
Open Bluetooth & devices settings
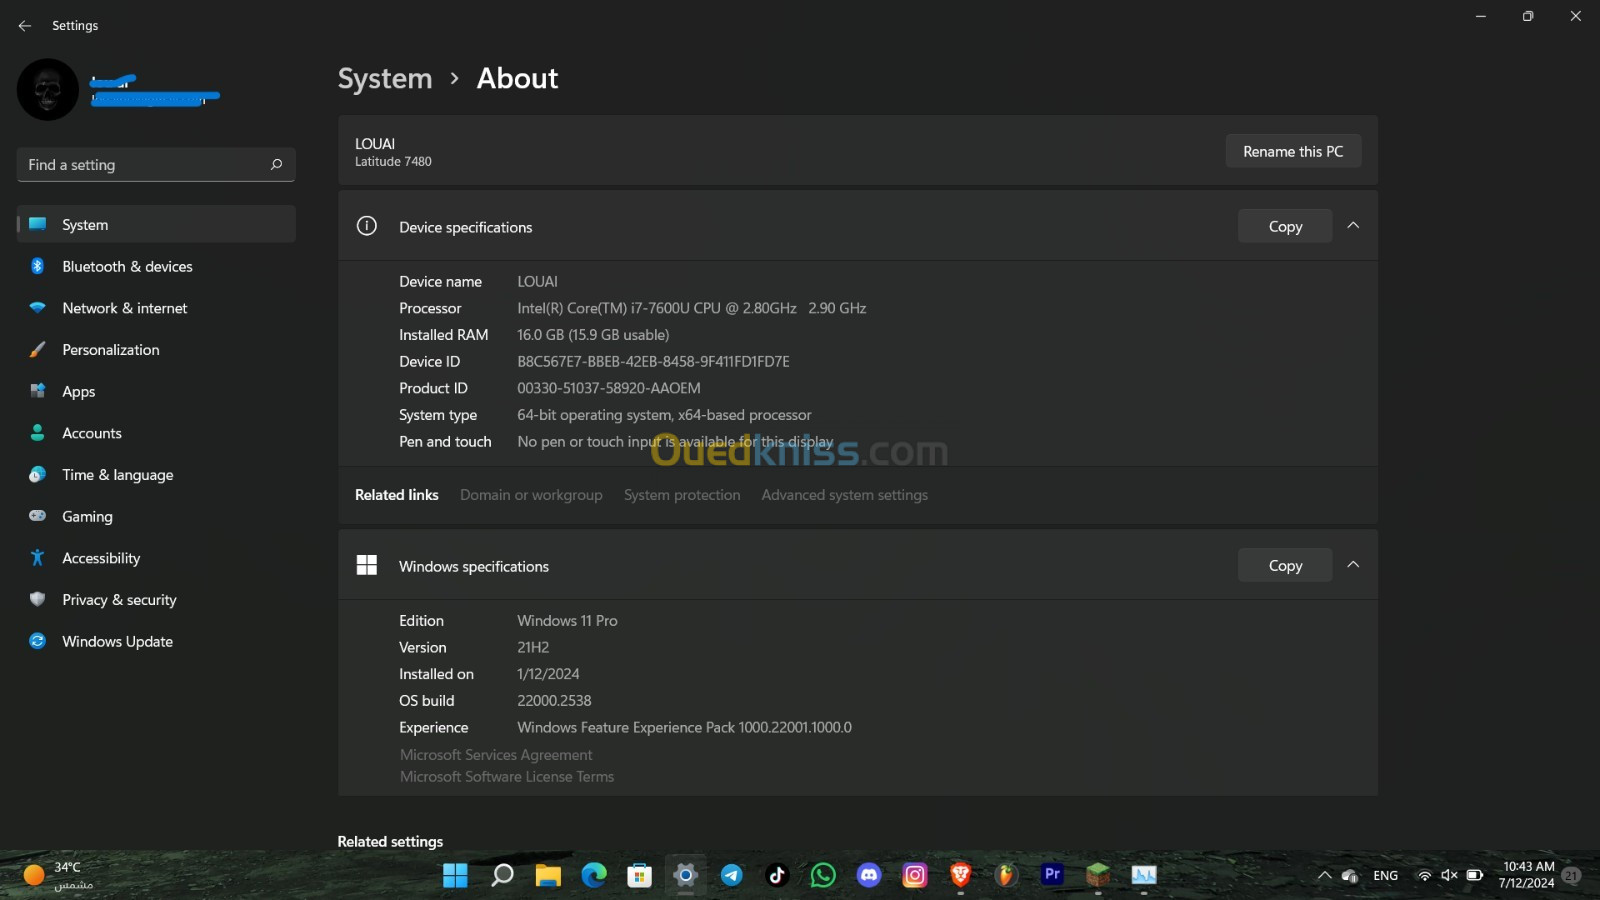point(156,266)
